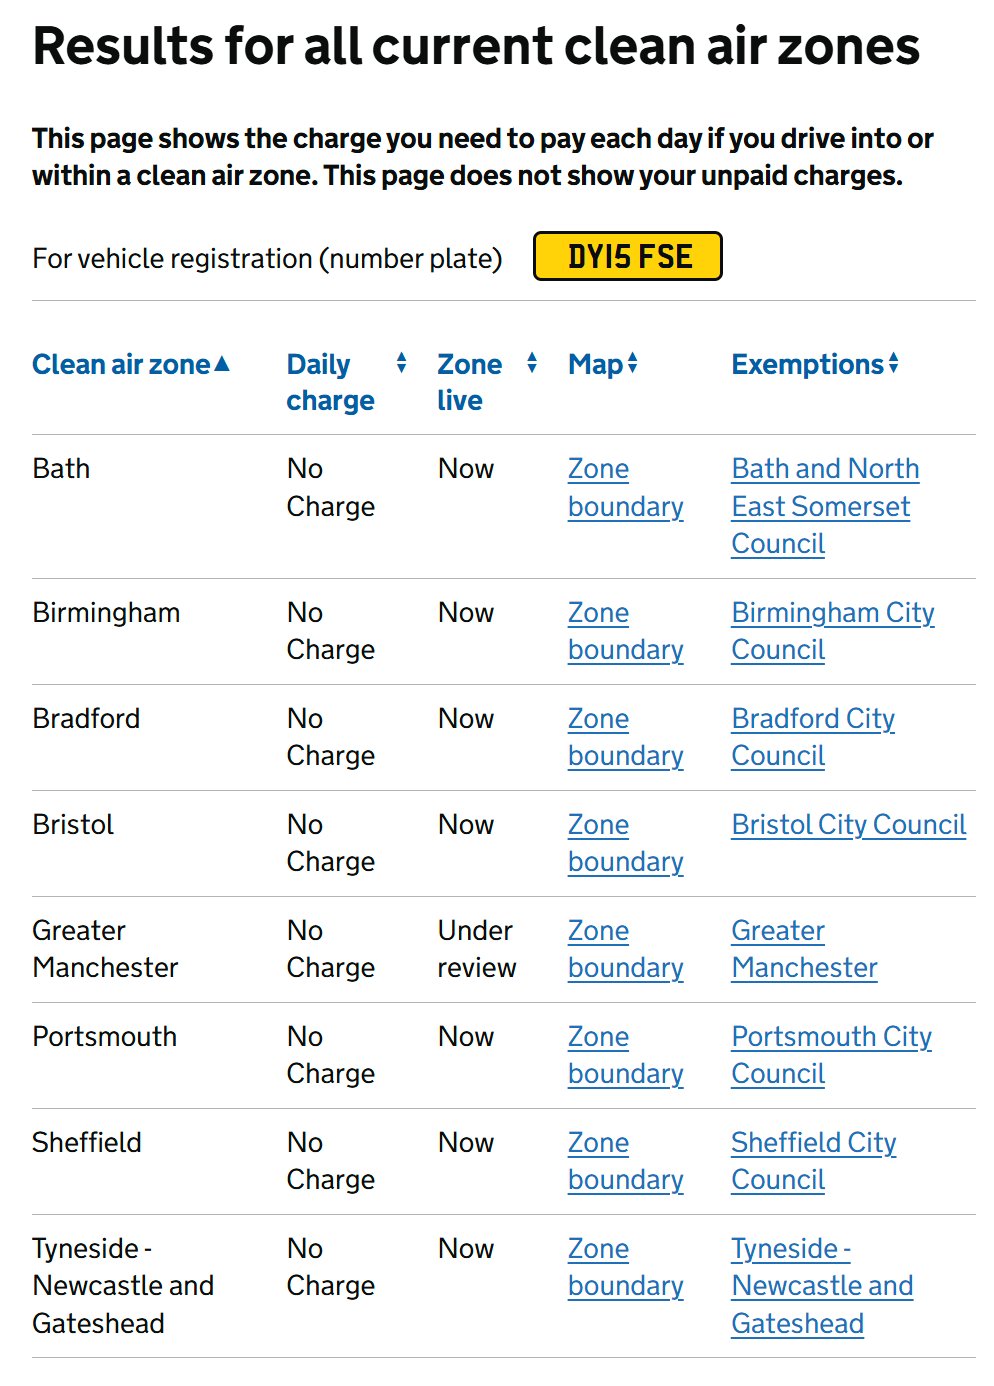View Birmingham zone boundary map
Image resolution: width=994 pixels, height=1386 pixels.
(x=625, y=631)
